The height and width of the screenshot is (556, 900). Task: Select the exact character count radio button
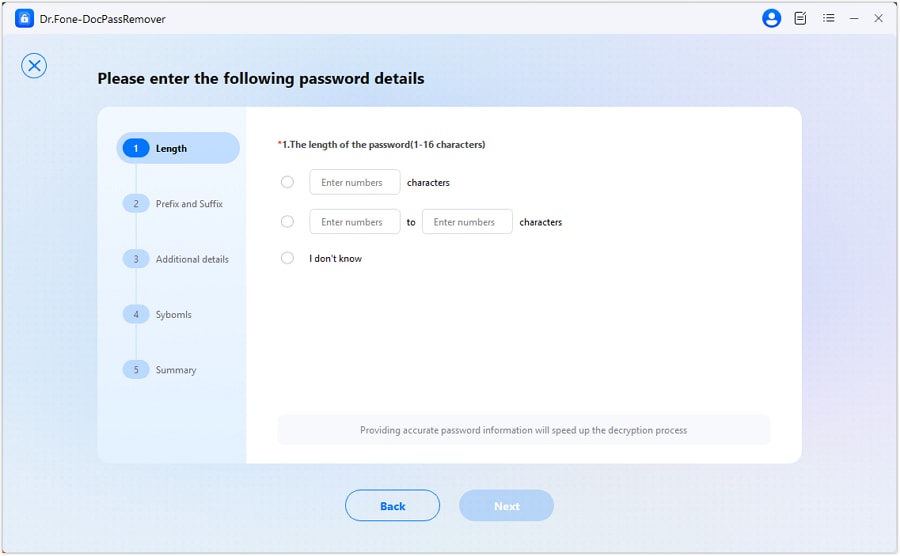288,182
